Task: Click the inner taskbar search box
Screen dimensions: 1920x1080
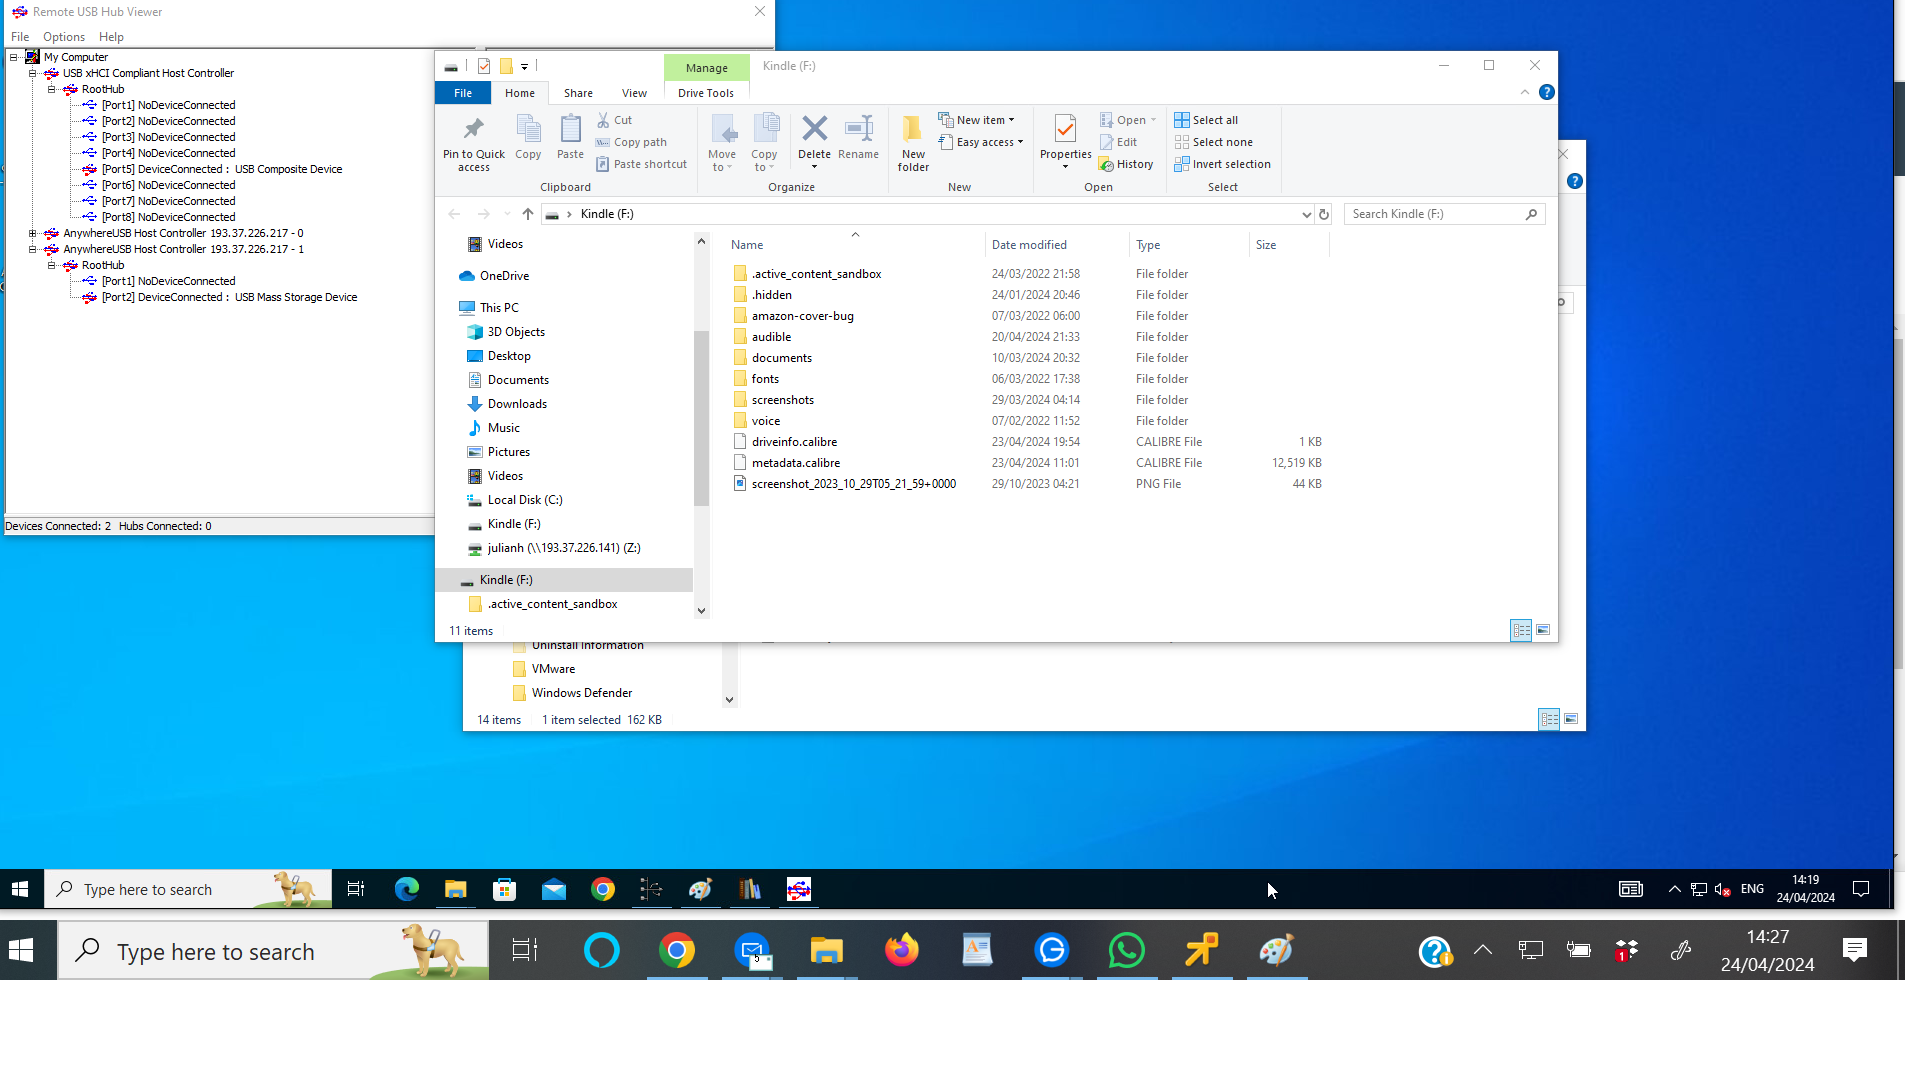Action: tap(188, 889)
